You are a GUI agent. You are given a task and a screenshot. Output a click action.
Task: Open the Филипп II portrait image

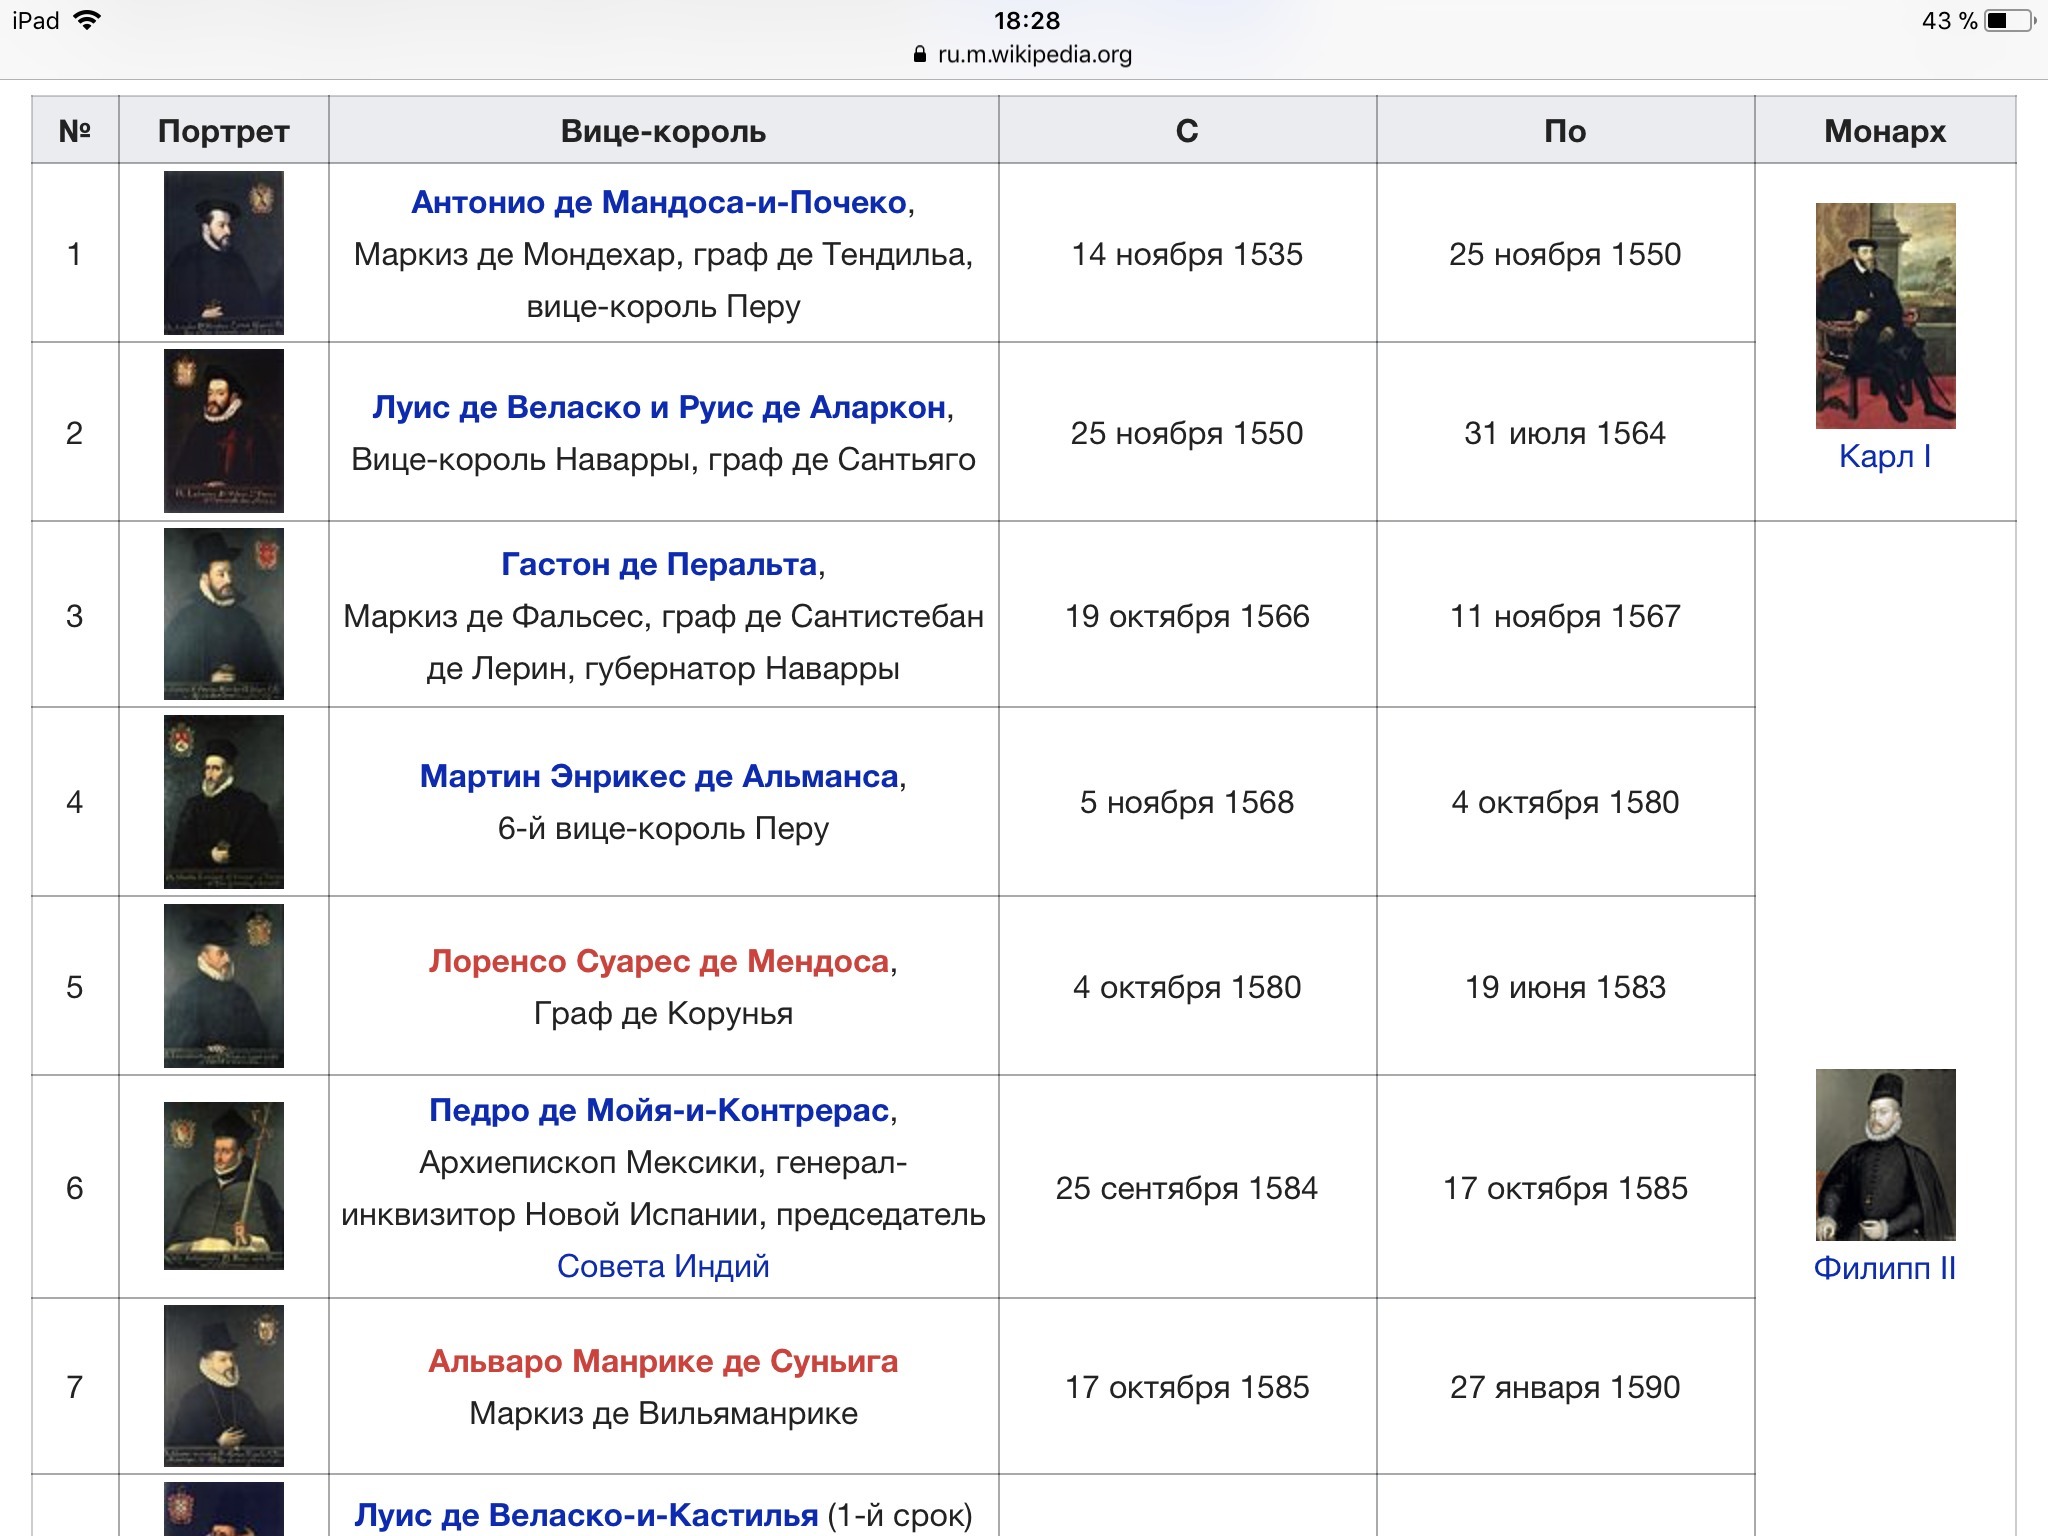point(1885,1155)
